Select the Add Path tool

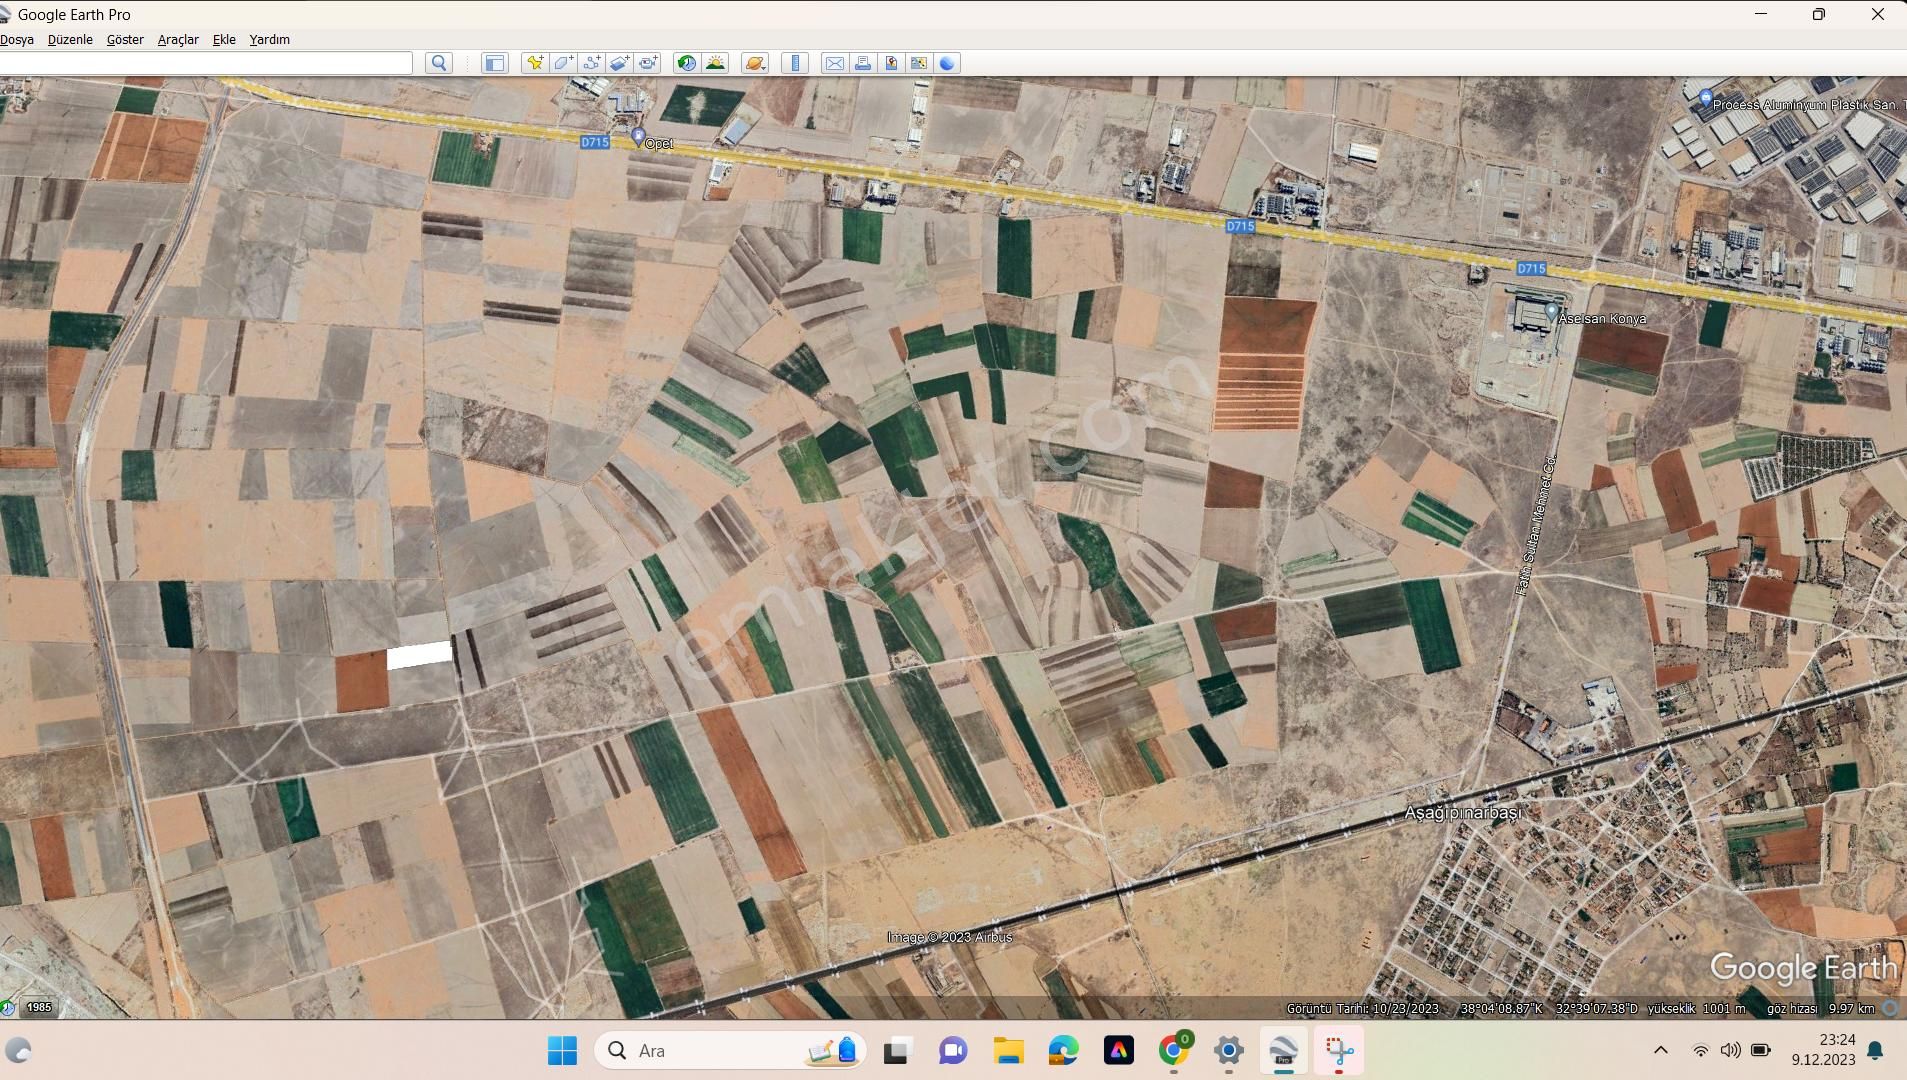pos(591,63)
